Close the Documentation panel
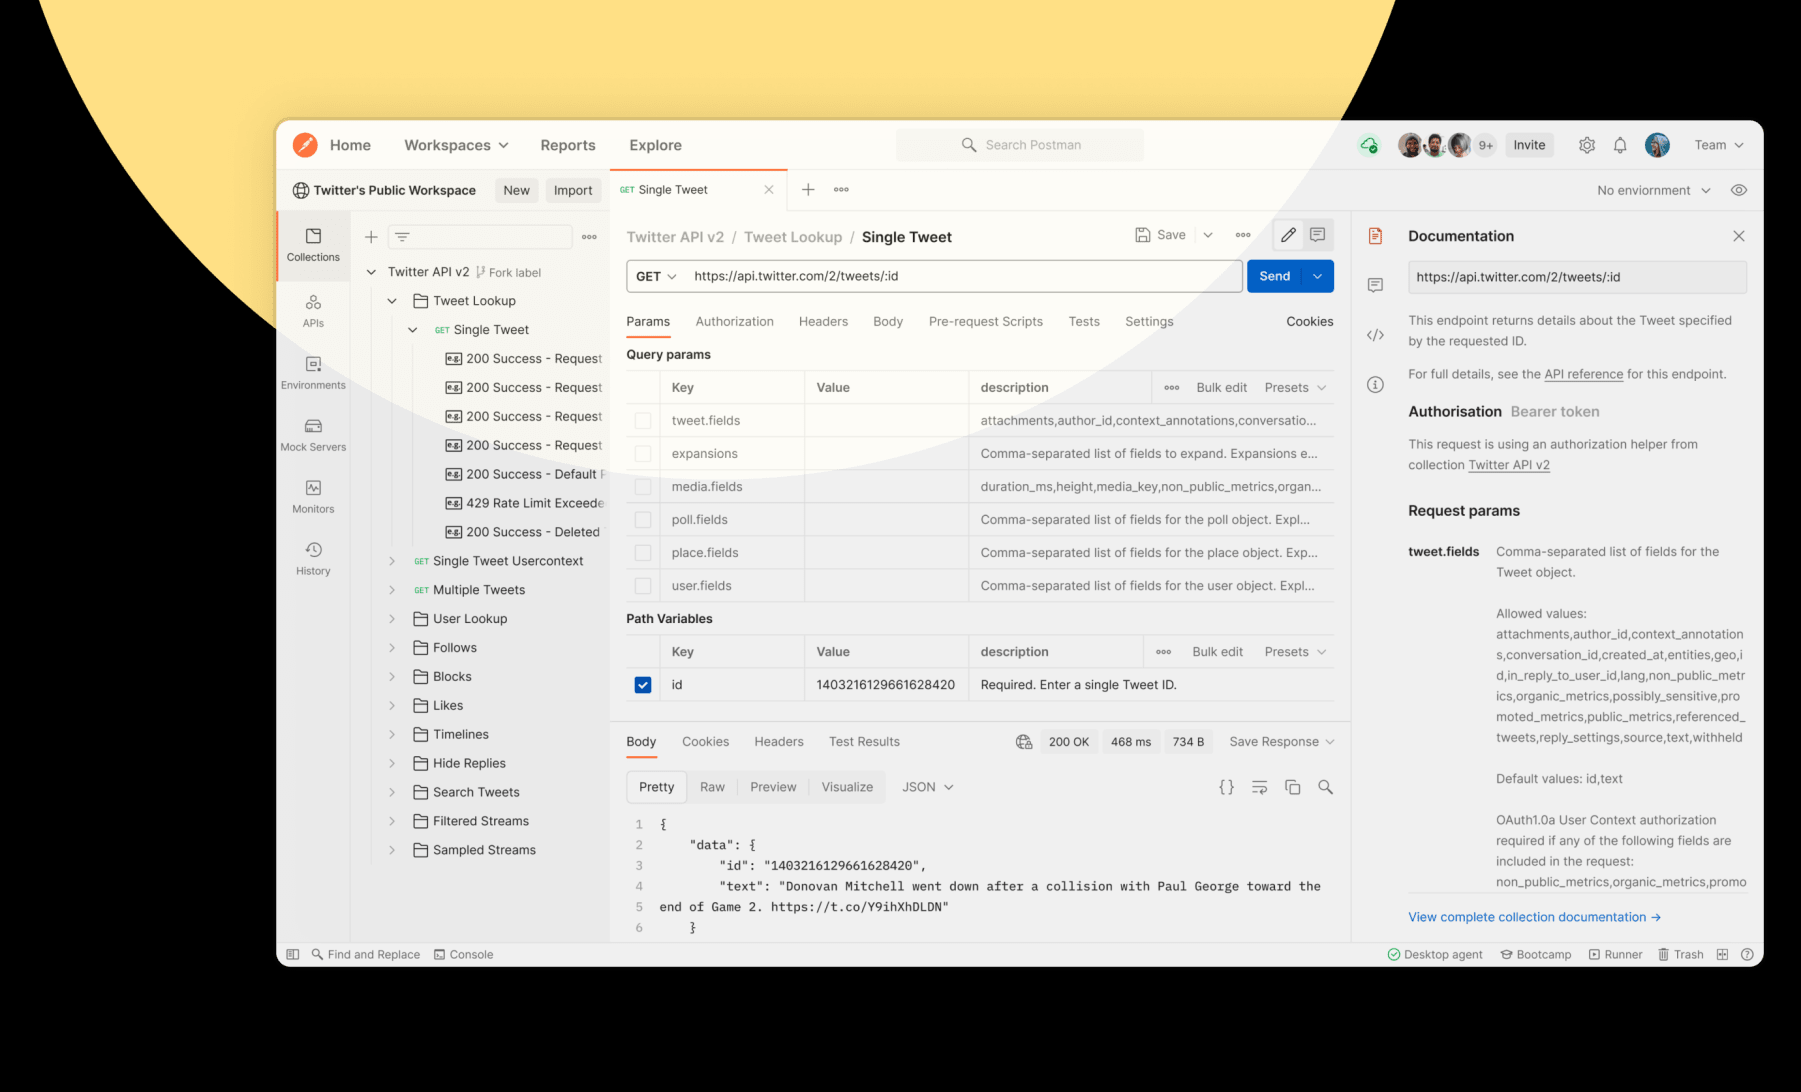1801x1092 pixels. pos(1739,236)
